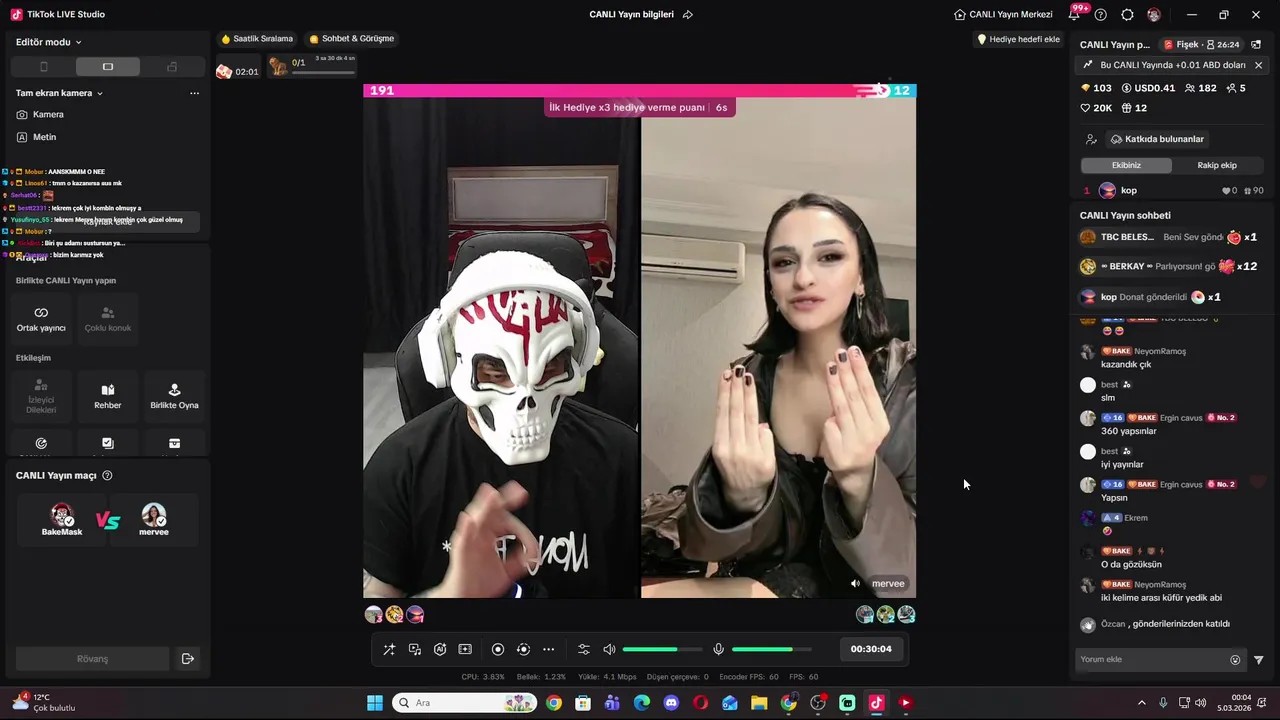Select the kop contributor row
The height and width of the screenshot is (720, 1280).
[x=1173, y=190]
